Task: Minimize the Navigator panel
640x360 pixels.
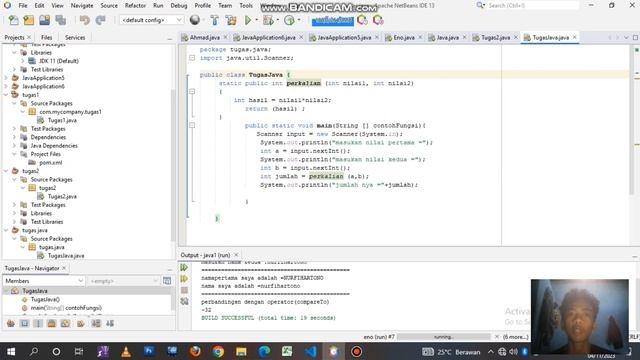Action: 170,269
